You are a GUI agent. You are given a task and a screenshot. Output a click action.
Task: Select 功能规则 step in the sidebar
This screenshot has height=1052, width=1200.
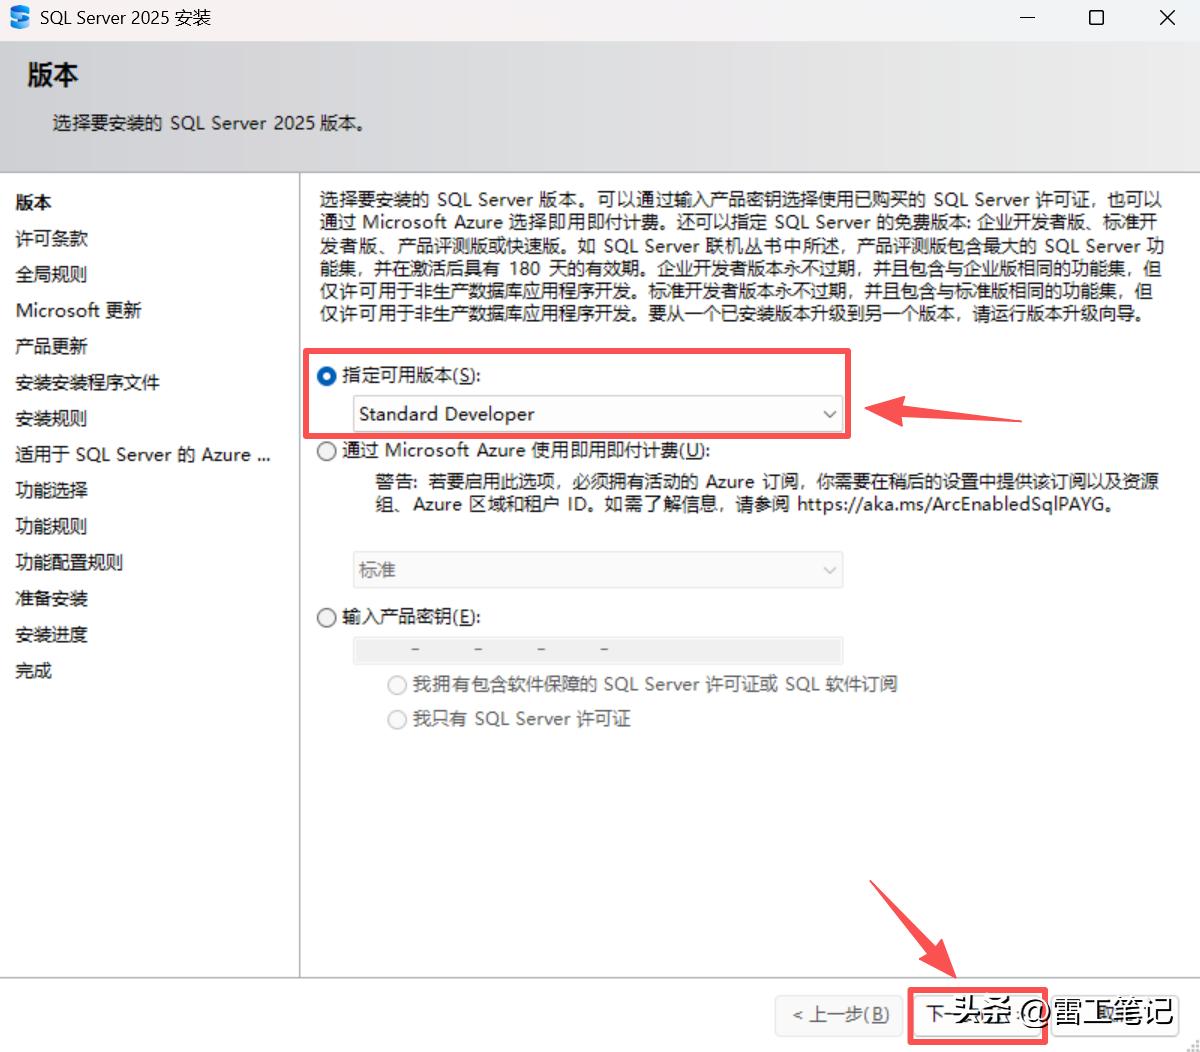pos(52,526)
